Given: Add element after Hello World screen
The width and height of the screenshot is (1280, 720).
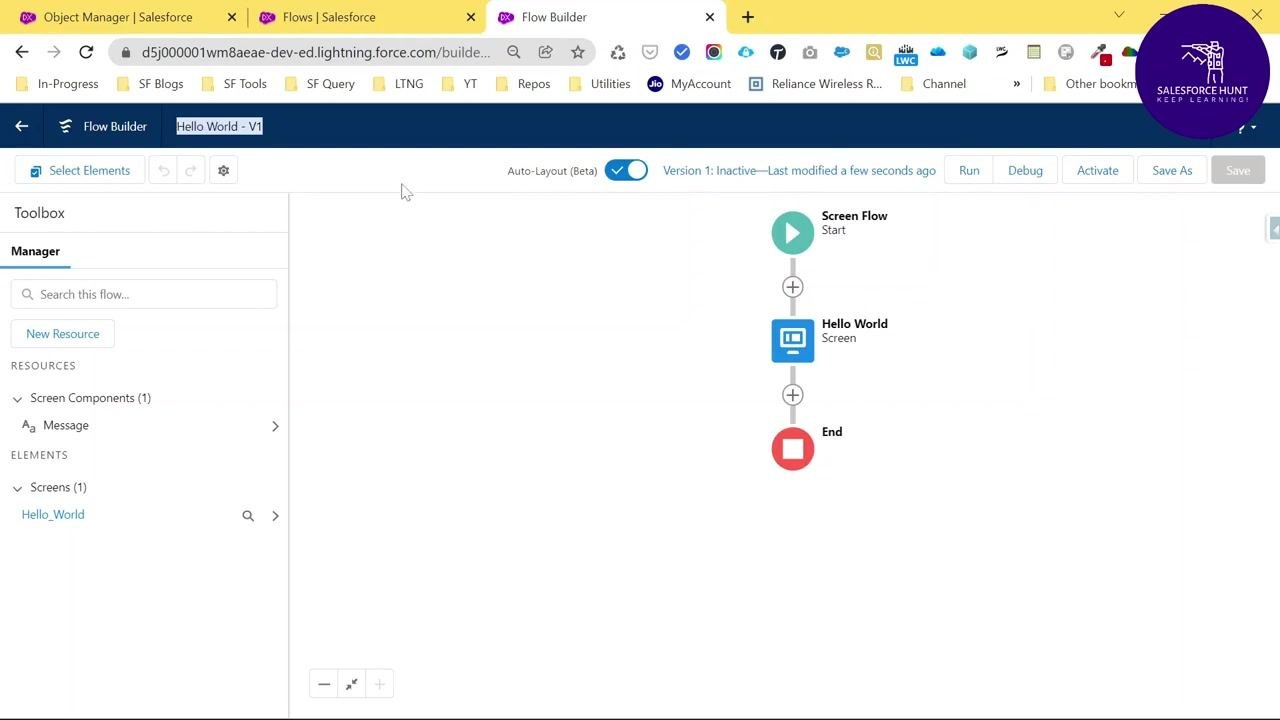Looking at the screenshot, I should click(x=793, y=395).
